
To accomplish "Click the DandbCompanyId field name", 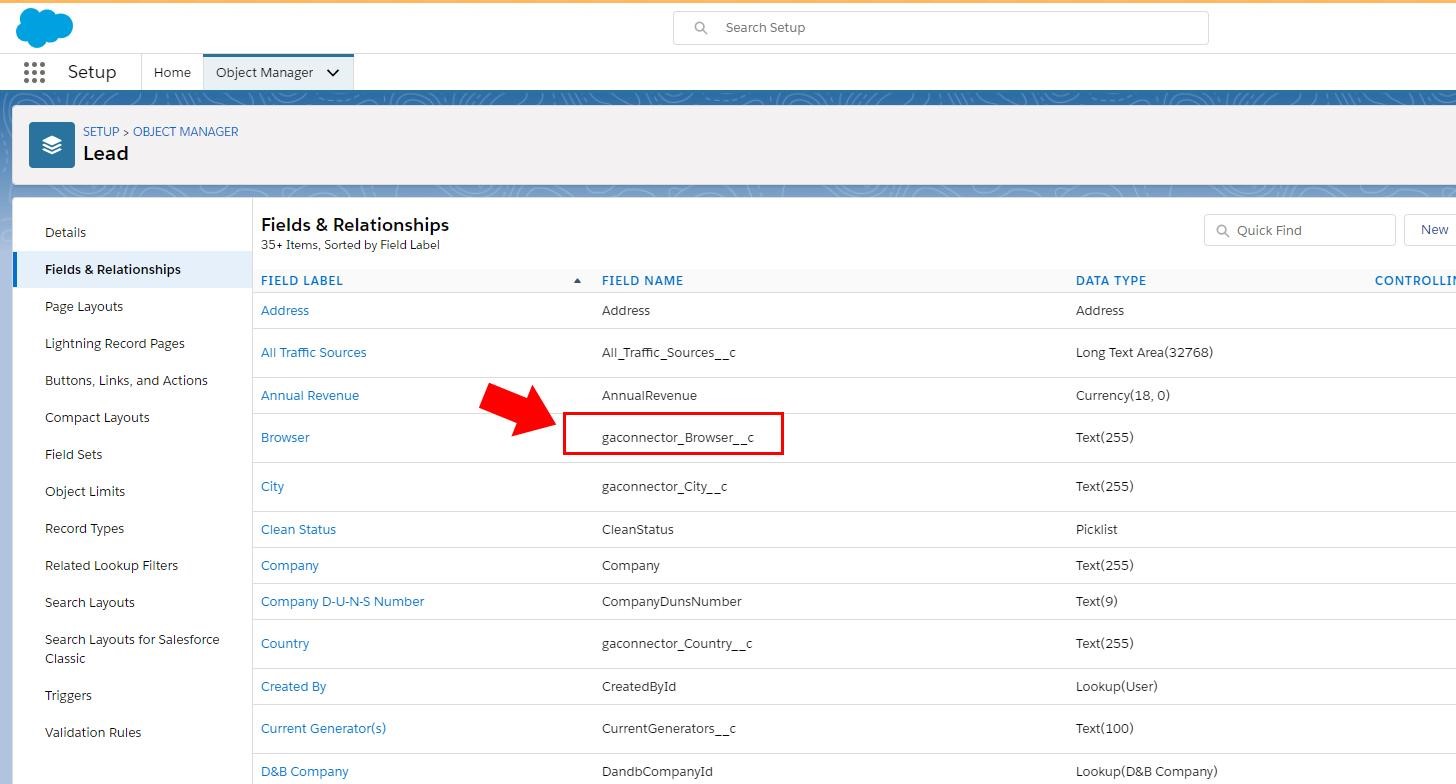I will (657, 772).
